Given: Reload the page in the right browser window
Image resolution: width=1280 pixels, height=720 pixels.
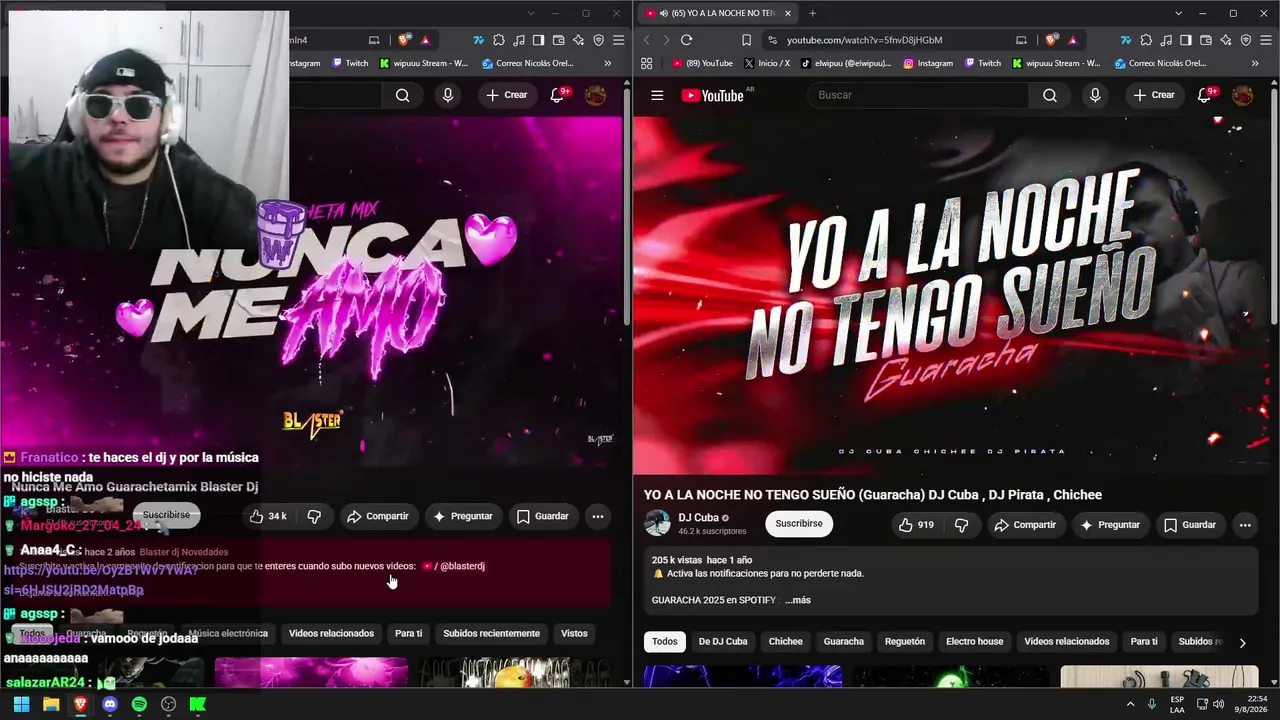Looking at the screenshot, I should [686, 40].
